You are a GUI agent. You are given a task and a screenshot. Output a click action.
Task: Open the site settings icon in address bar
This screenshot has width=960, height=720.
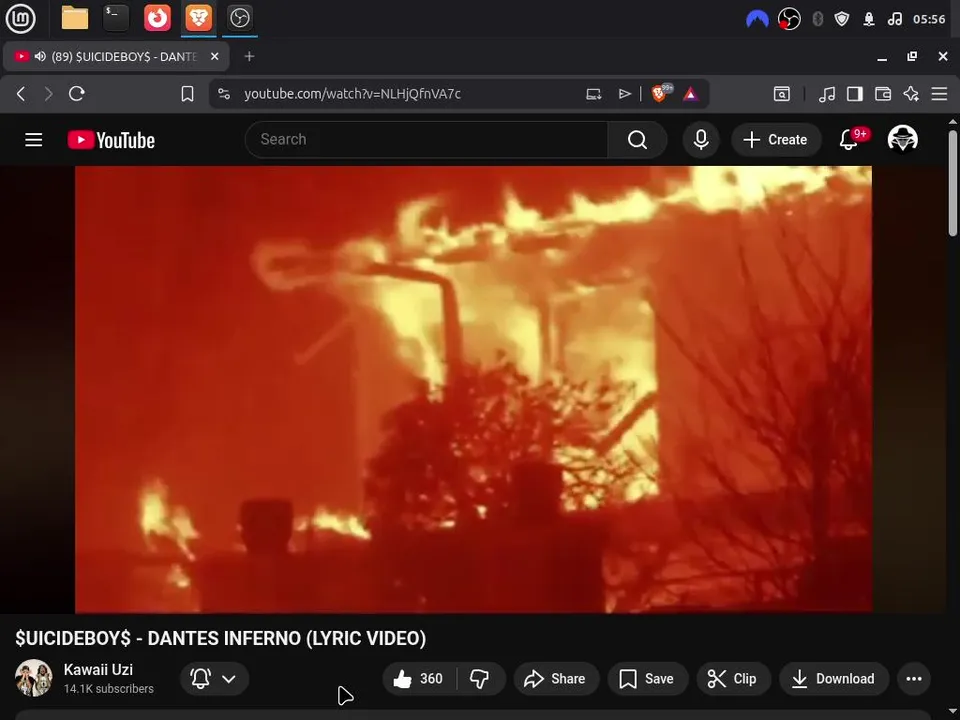[224, 94]
